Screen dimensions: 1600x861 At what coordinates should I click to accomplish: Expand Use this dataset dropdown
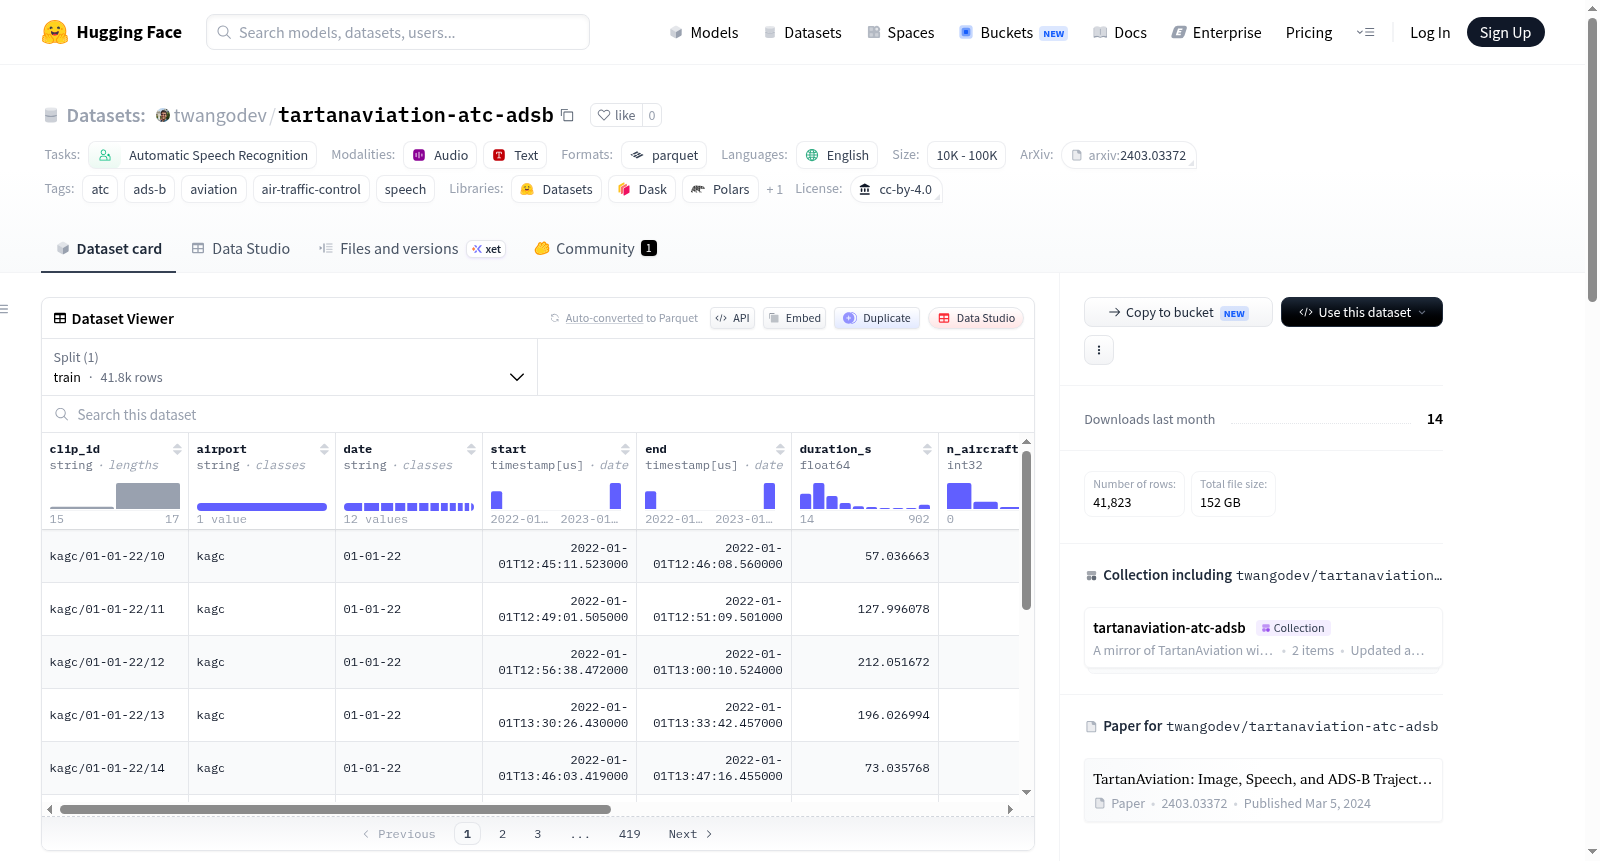coord(1362,312)
